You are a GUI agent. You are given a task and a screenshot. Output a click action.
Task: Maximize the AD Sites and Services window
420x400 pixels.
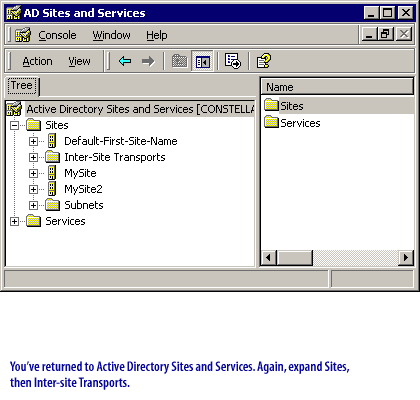388,13
